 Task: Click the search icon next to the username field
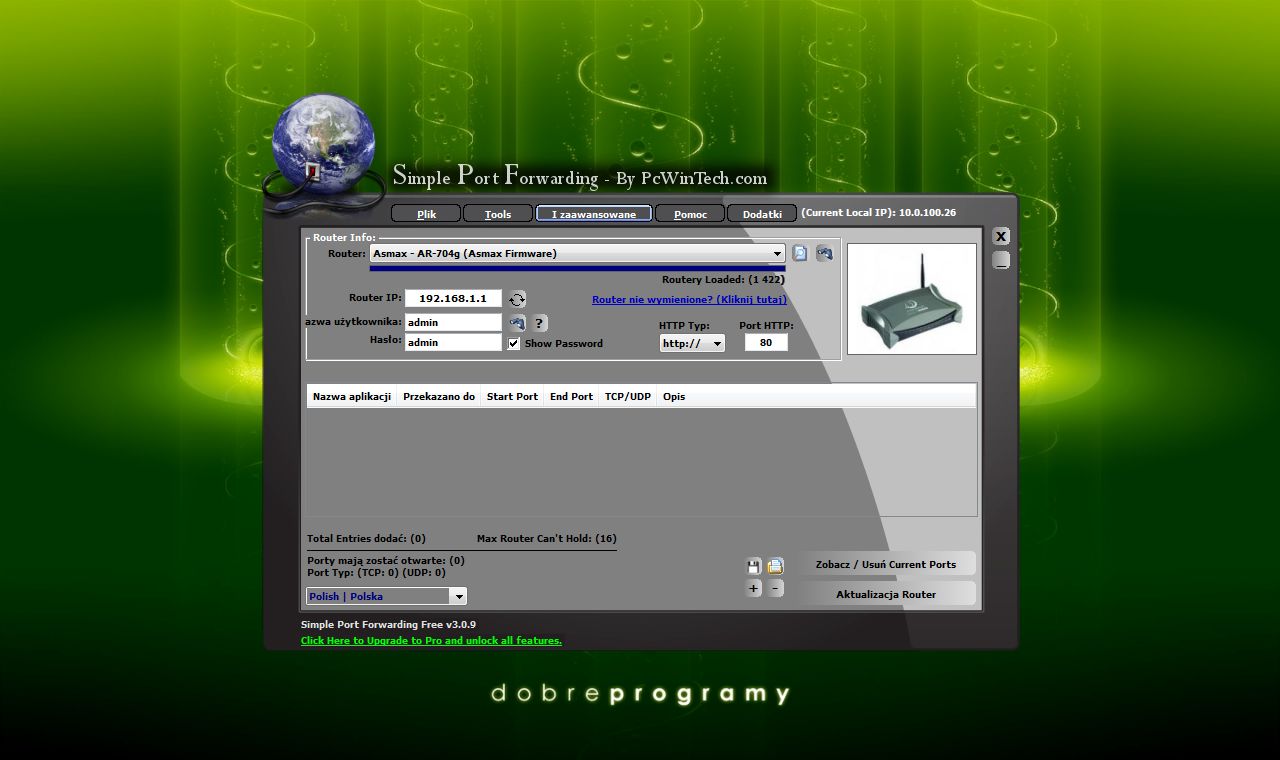[x=517, y=322]
